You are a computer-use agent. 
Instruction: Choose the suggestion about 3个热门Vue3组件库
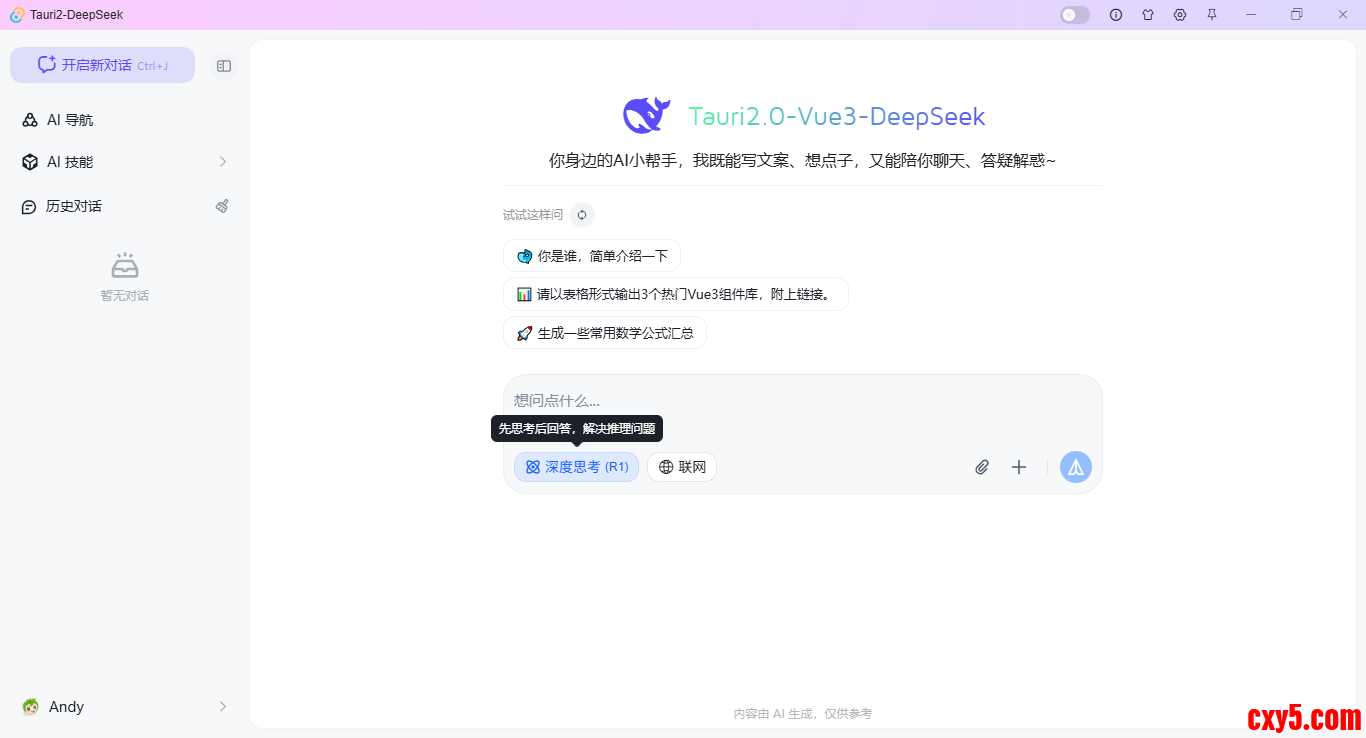point(676,294)
